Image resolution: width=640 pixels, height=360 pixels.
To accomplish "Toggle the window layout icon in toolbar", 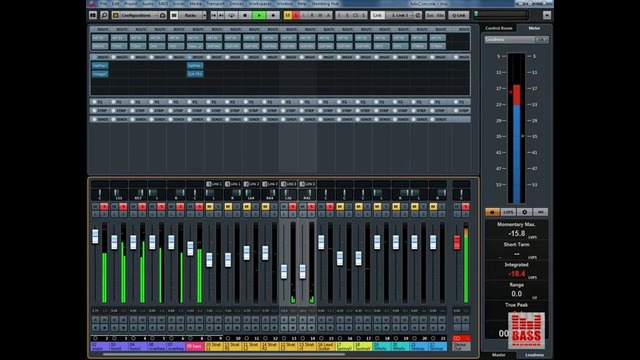I will (93, 15).
